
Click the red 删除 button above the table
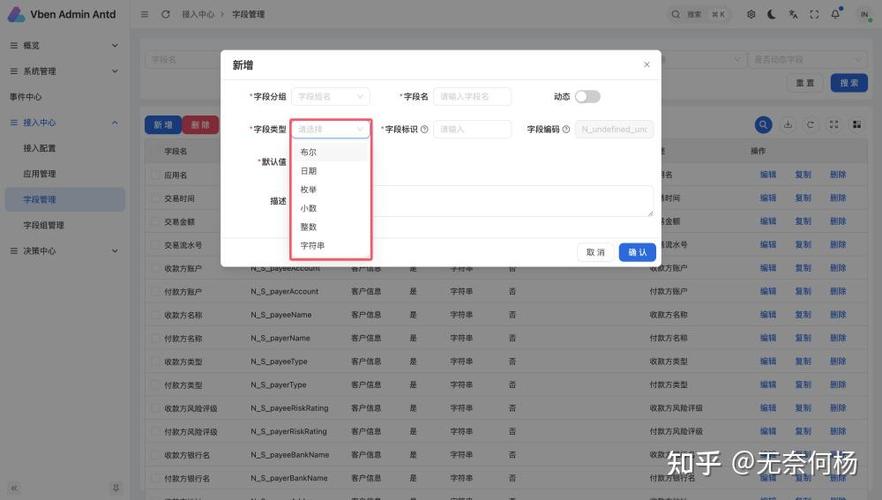[x=201, y=125]
